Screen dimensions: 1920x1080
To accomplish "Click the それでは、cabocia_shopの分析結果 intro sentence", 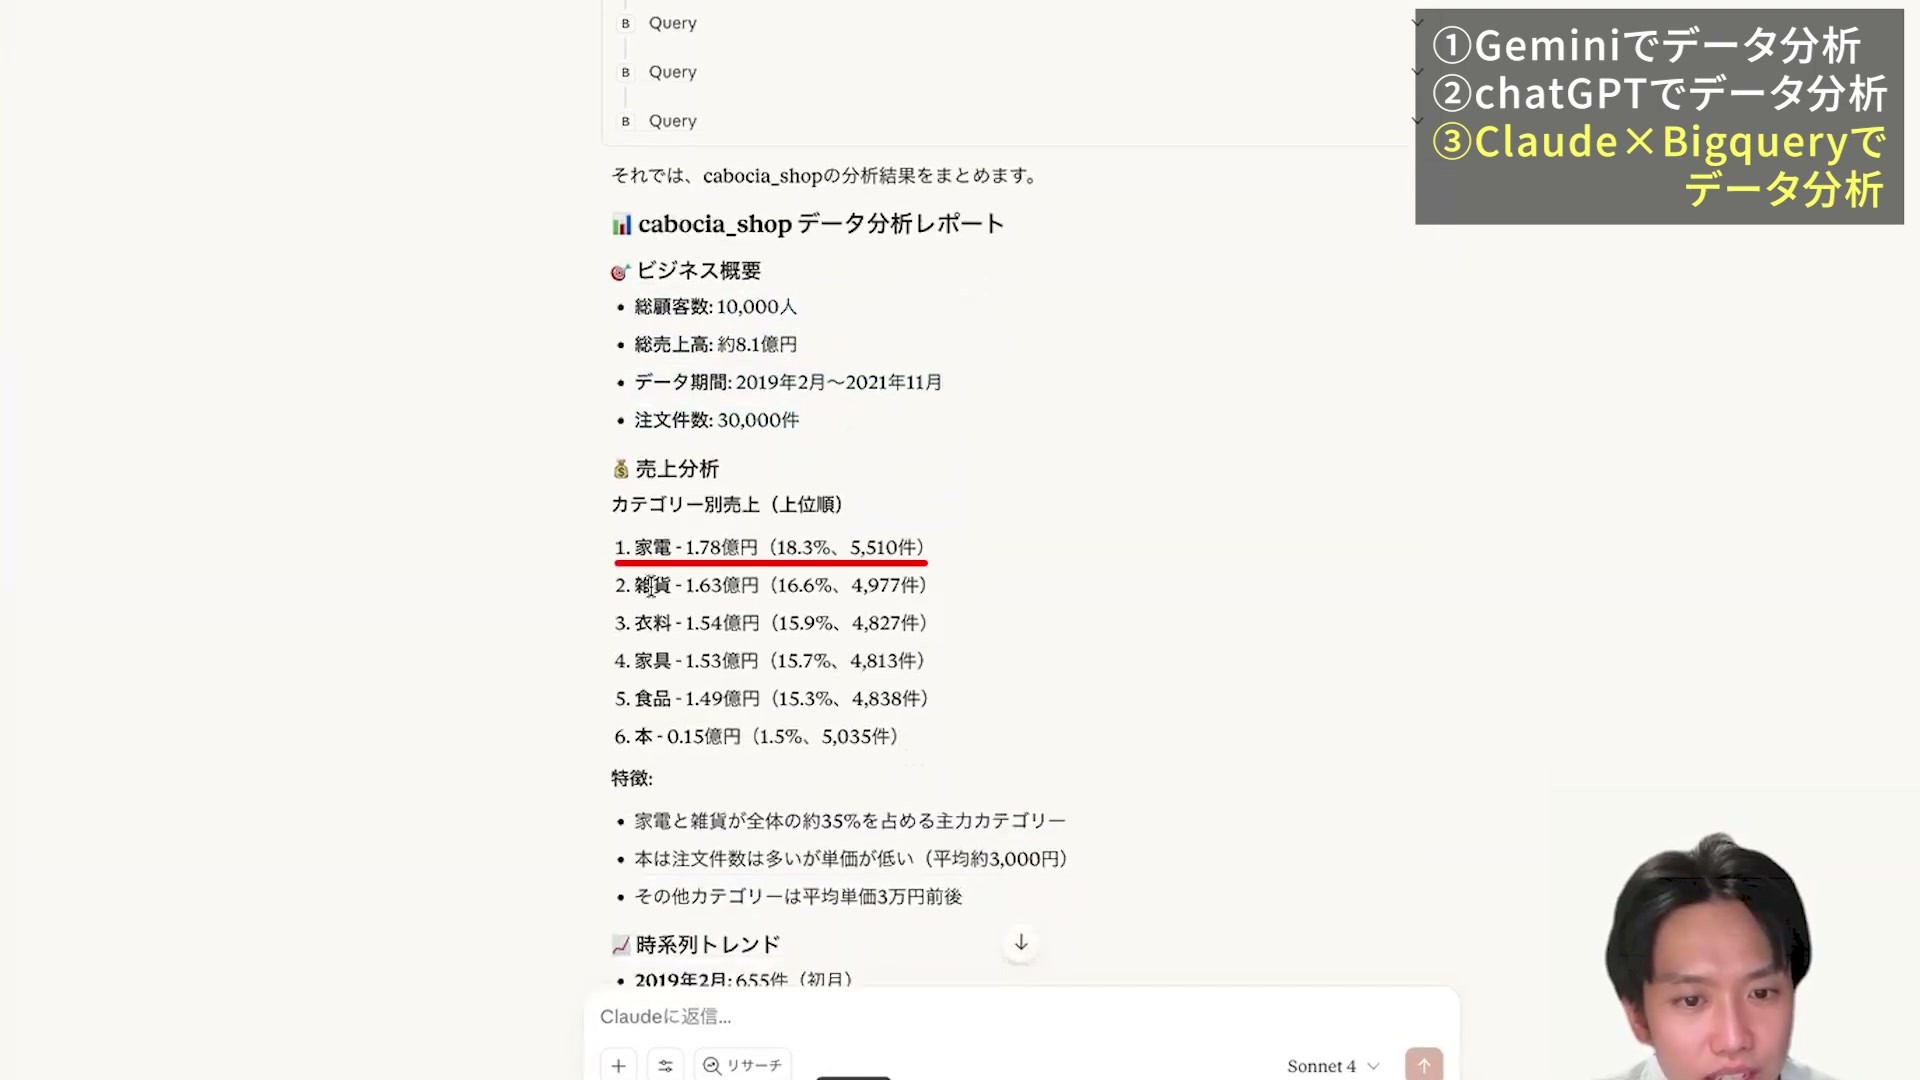I will click(827, 176).
